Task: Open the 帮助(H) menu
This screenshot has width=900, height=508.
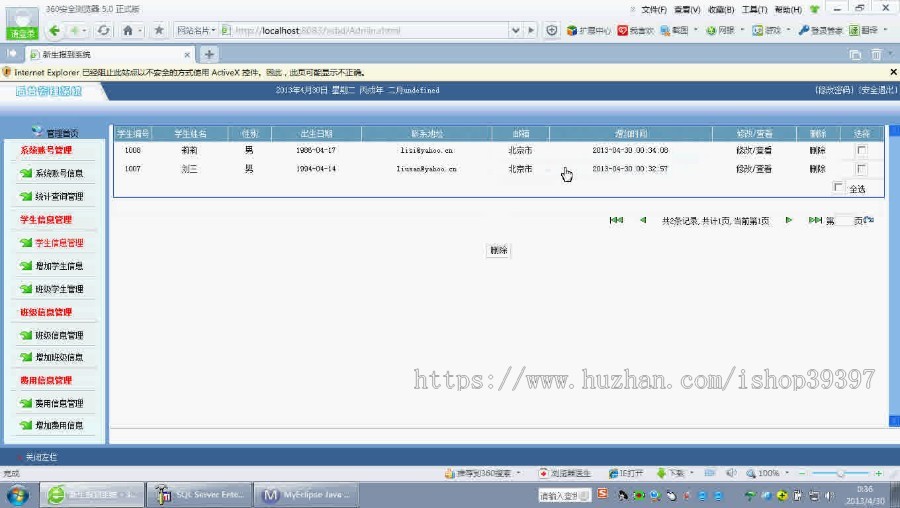Action: click(788, 10)
